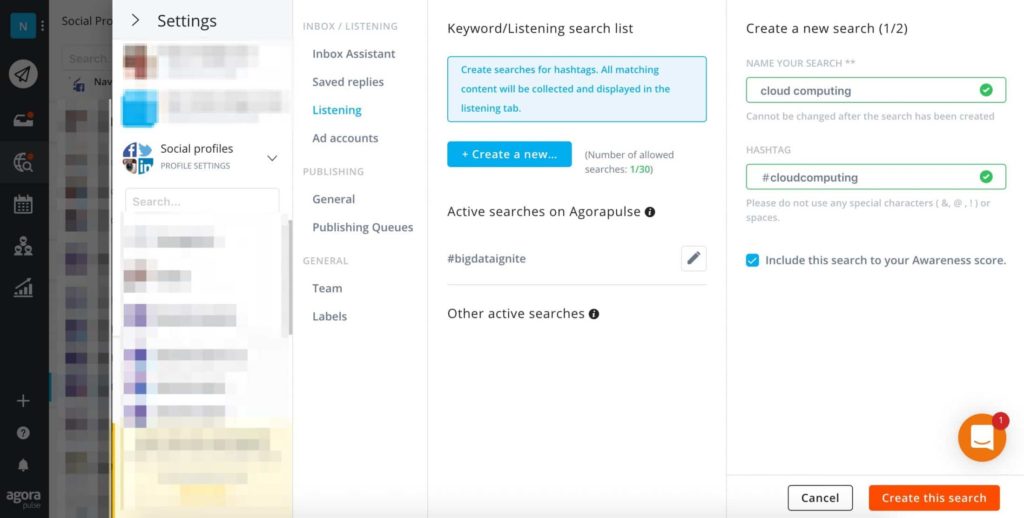This screenshot has height=518, width=1024.
Task: Open the orange chat support widget
Action: coord(982,438)
